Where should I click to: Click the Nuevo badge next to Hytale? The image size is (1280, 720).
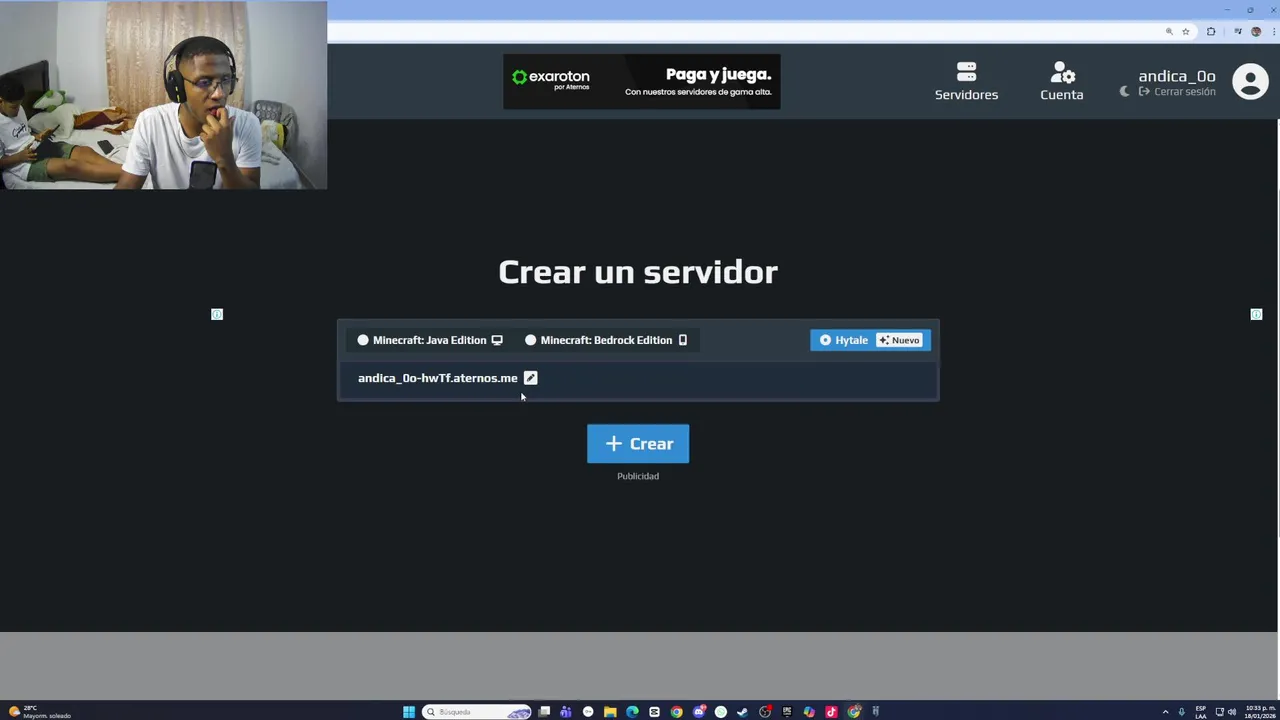pyautogui.click(x=899, y=340)
